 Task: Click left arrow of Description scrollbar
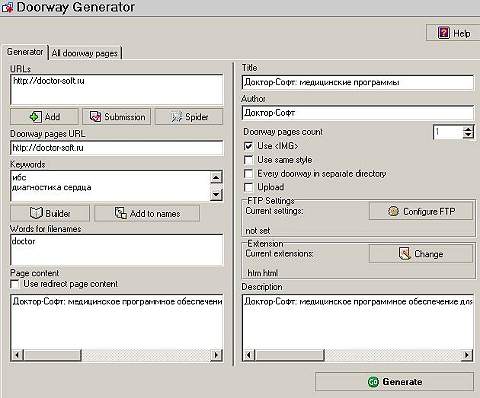pos(249,355)
